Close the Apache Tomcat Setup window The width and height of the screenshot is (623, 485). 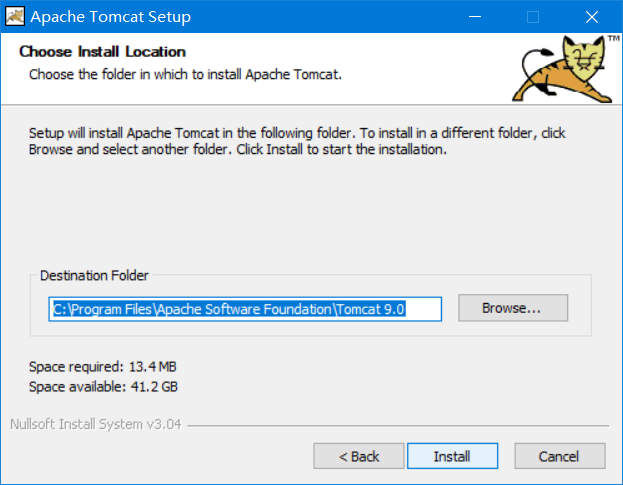point(592,17)
